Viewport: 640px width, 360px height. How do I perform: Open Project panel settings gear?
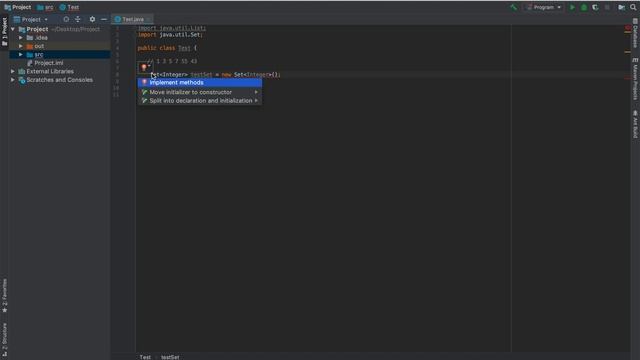(x=92, y=19)
